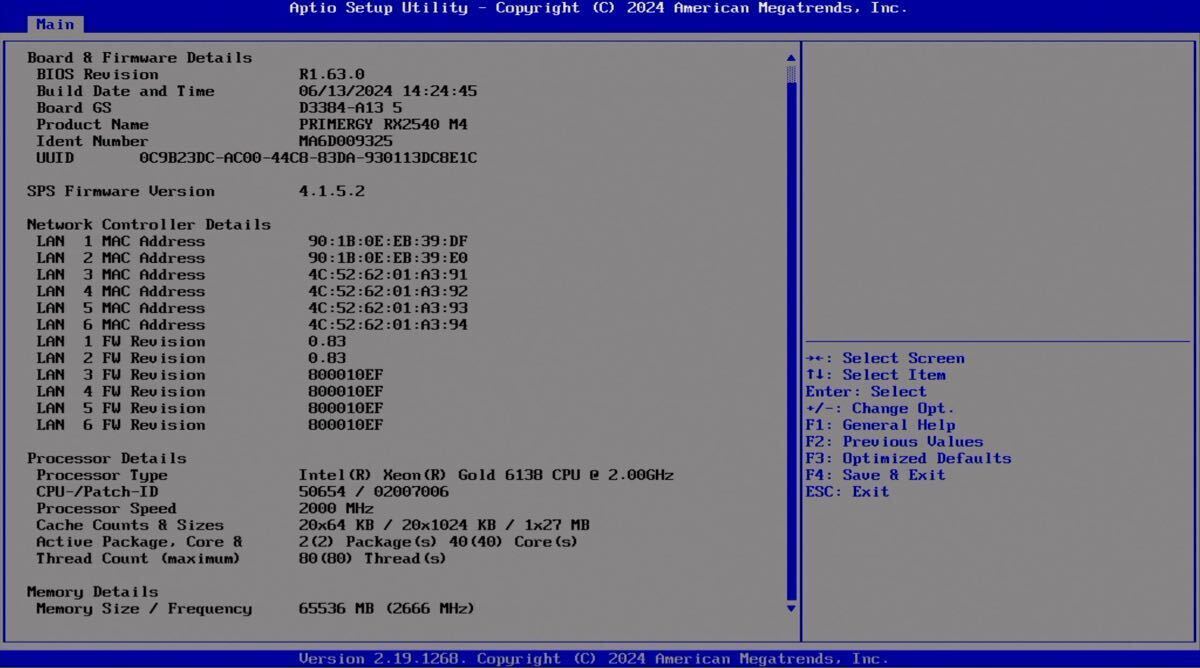Select Cache Counts & Sizes label
1200x668 pixels.
coord(130,525)
